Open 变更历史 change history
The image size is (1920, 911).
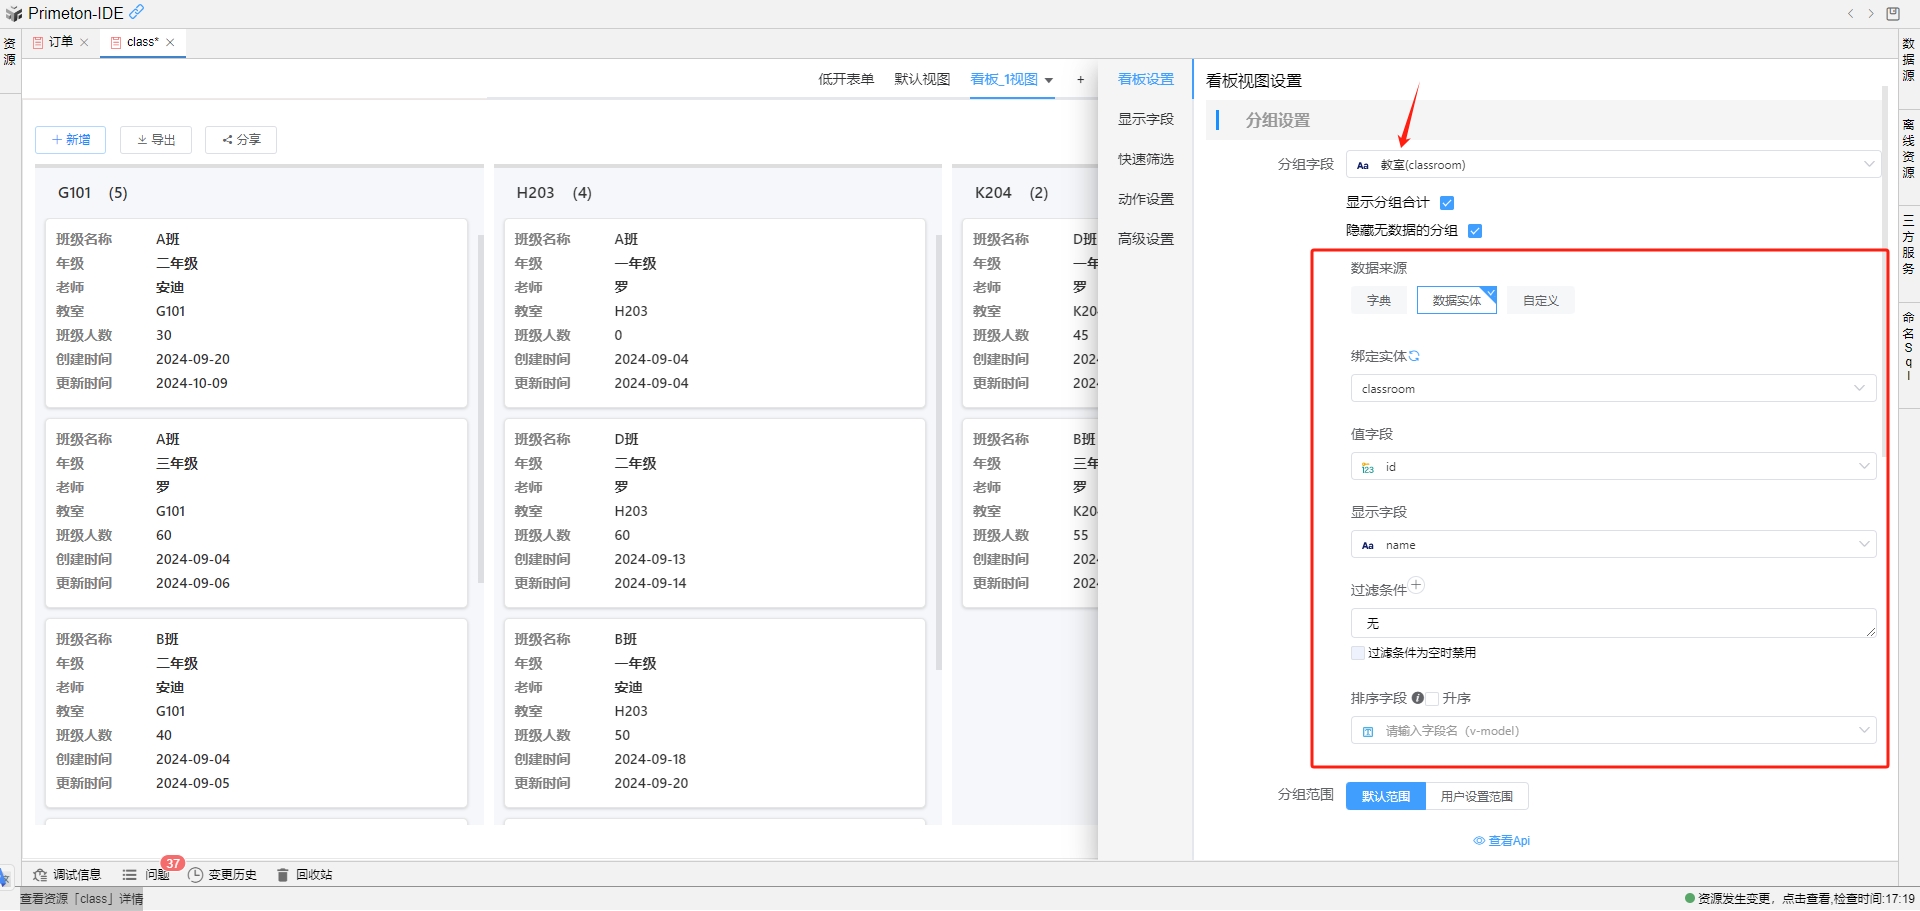tap(222, 875)
